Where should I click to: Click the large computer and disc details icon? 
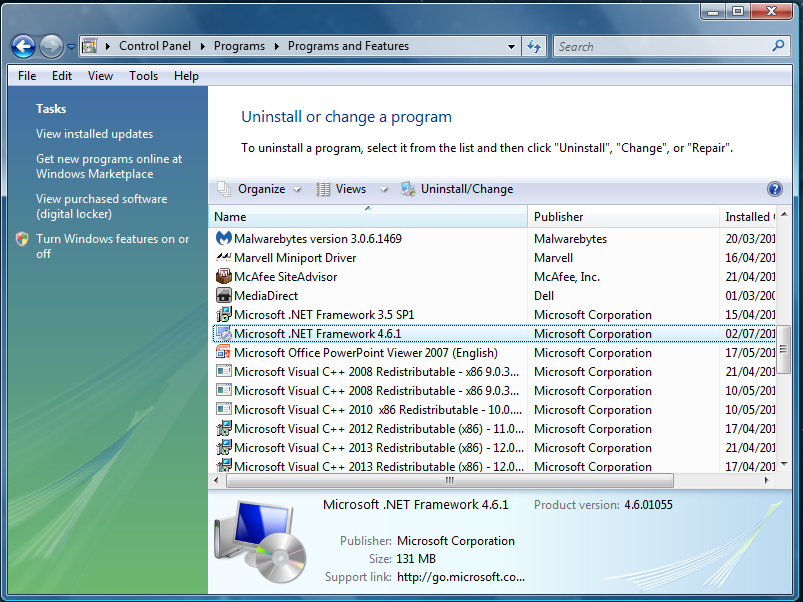tap(260, 542)
